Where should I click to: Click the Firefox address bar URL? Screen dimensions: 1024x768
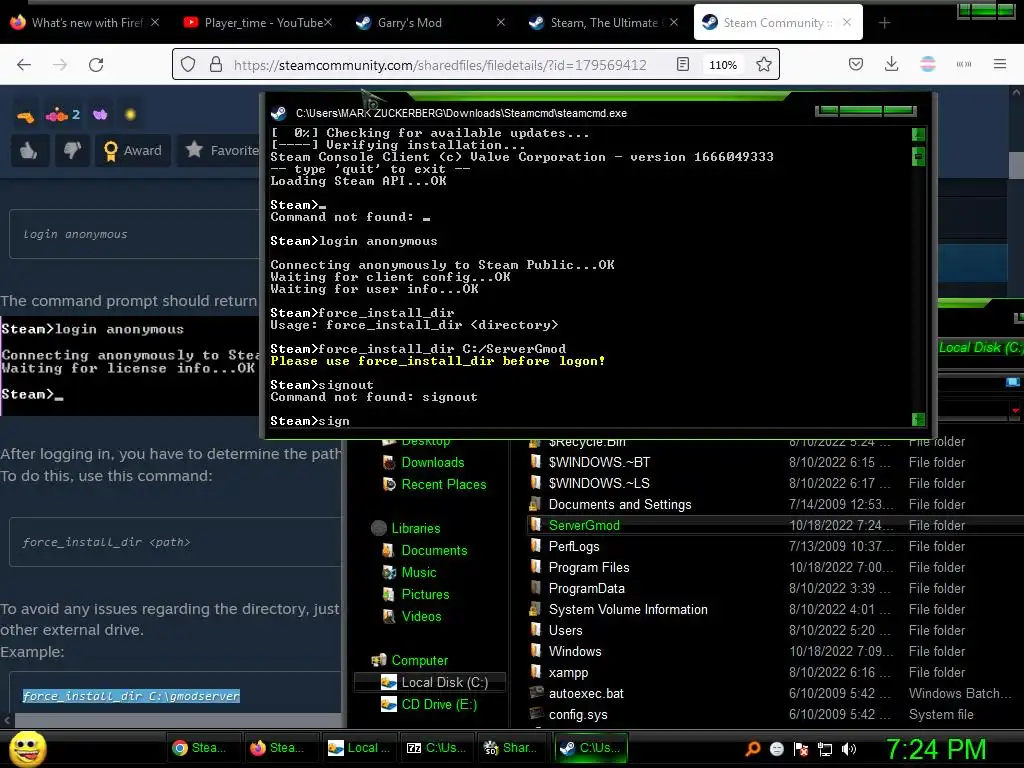440,65
